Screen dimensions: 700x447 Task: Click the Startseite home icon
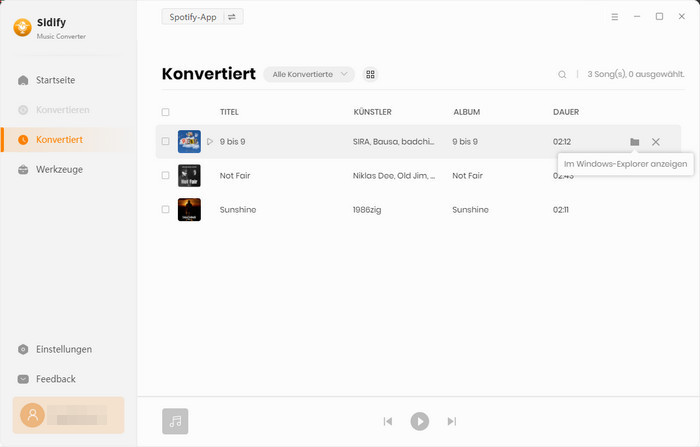coord(23,80)
